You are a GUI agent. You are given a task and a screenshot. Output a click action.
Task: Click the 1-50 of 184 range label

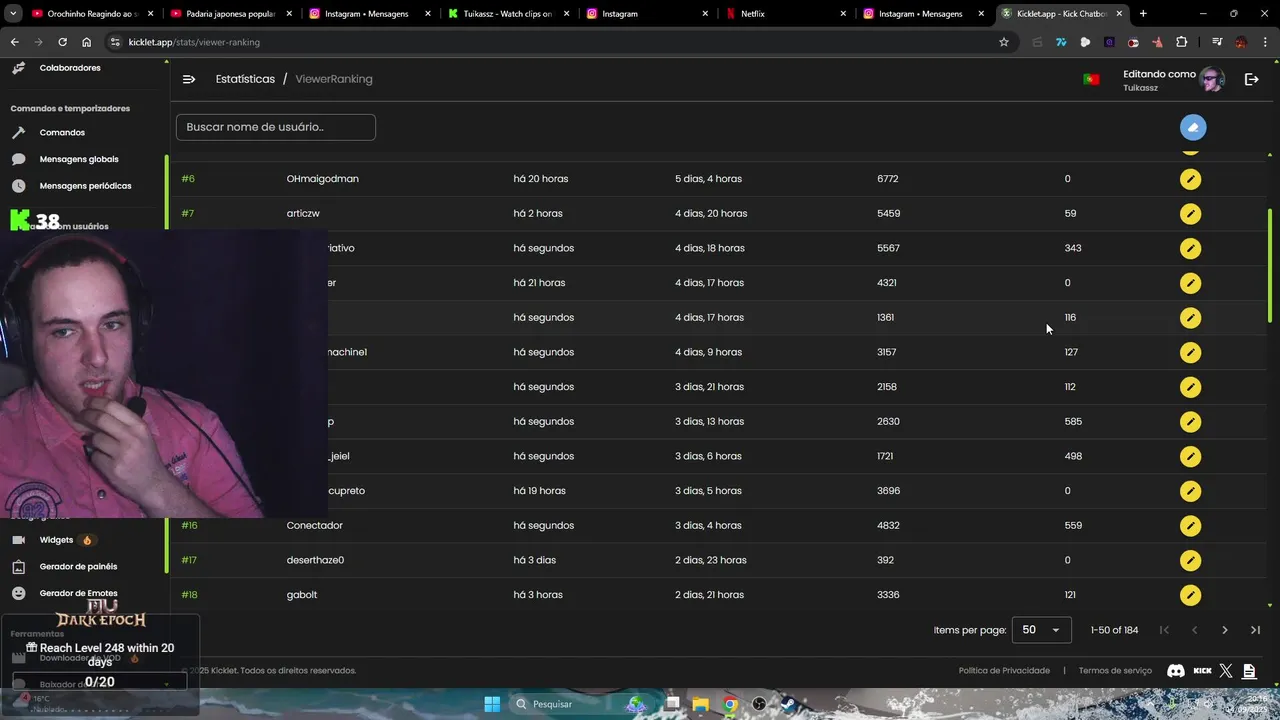click(x=1114, y=630)
